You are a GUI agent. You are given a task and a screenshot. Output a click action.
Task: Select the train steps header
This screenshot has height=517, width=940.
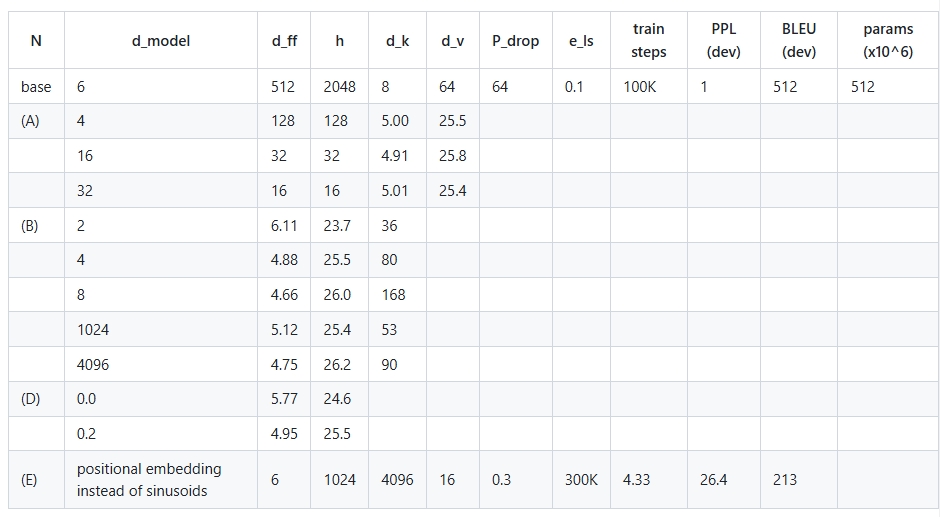point(649,41)
